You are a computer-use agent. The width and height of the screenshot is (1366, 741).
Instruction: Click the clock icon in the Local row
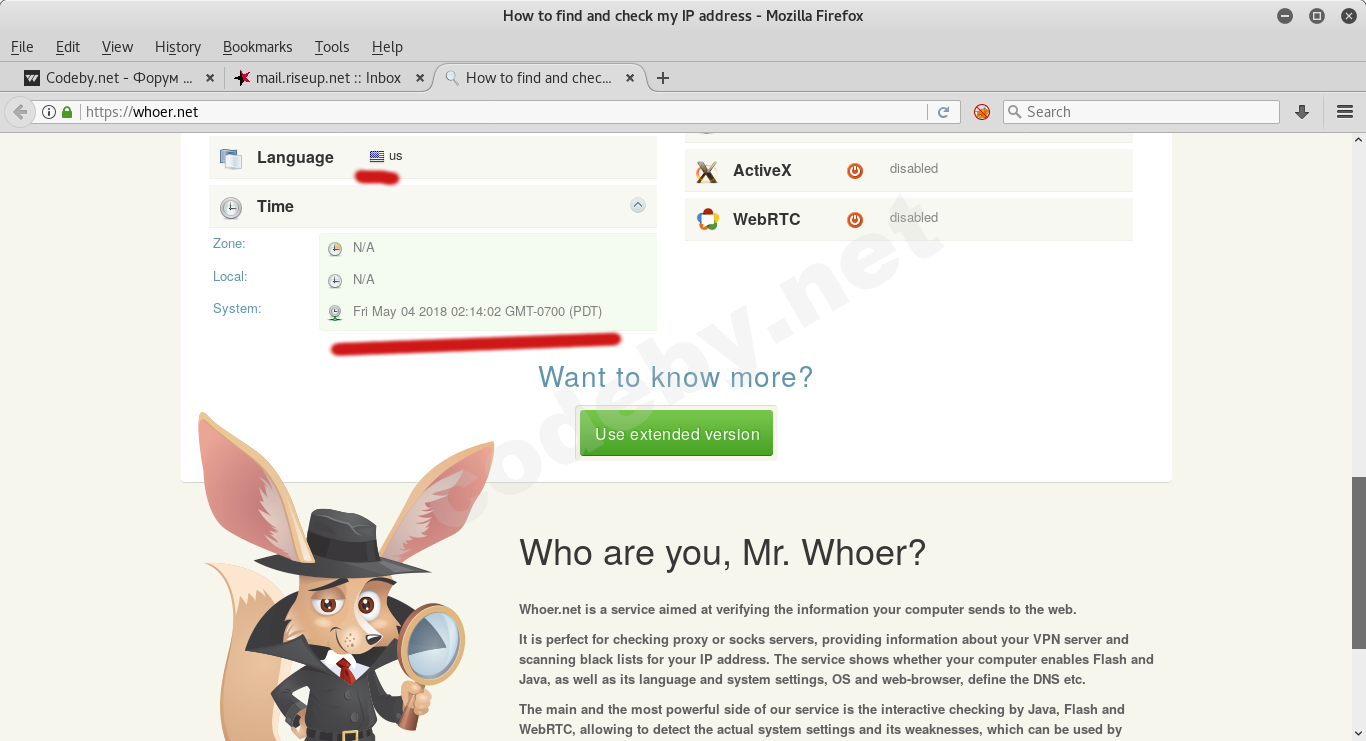[335, 280]
